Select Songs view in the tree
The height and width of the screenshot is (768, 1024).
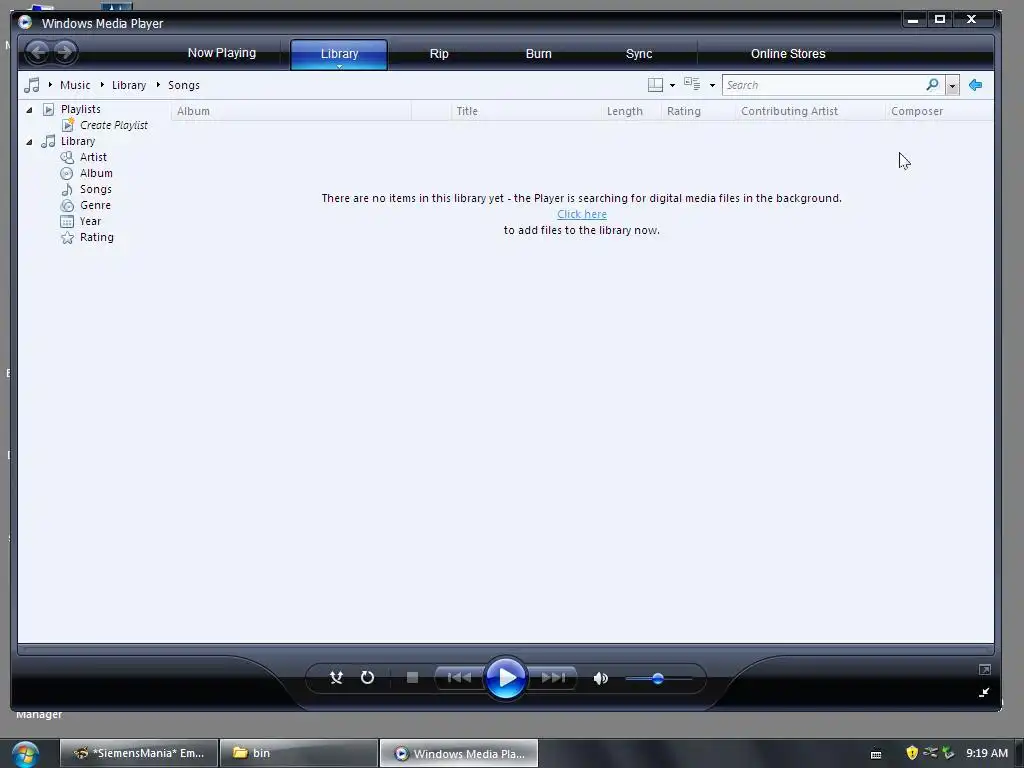[x=95, y=189]
